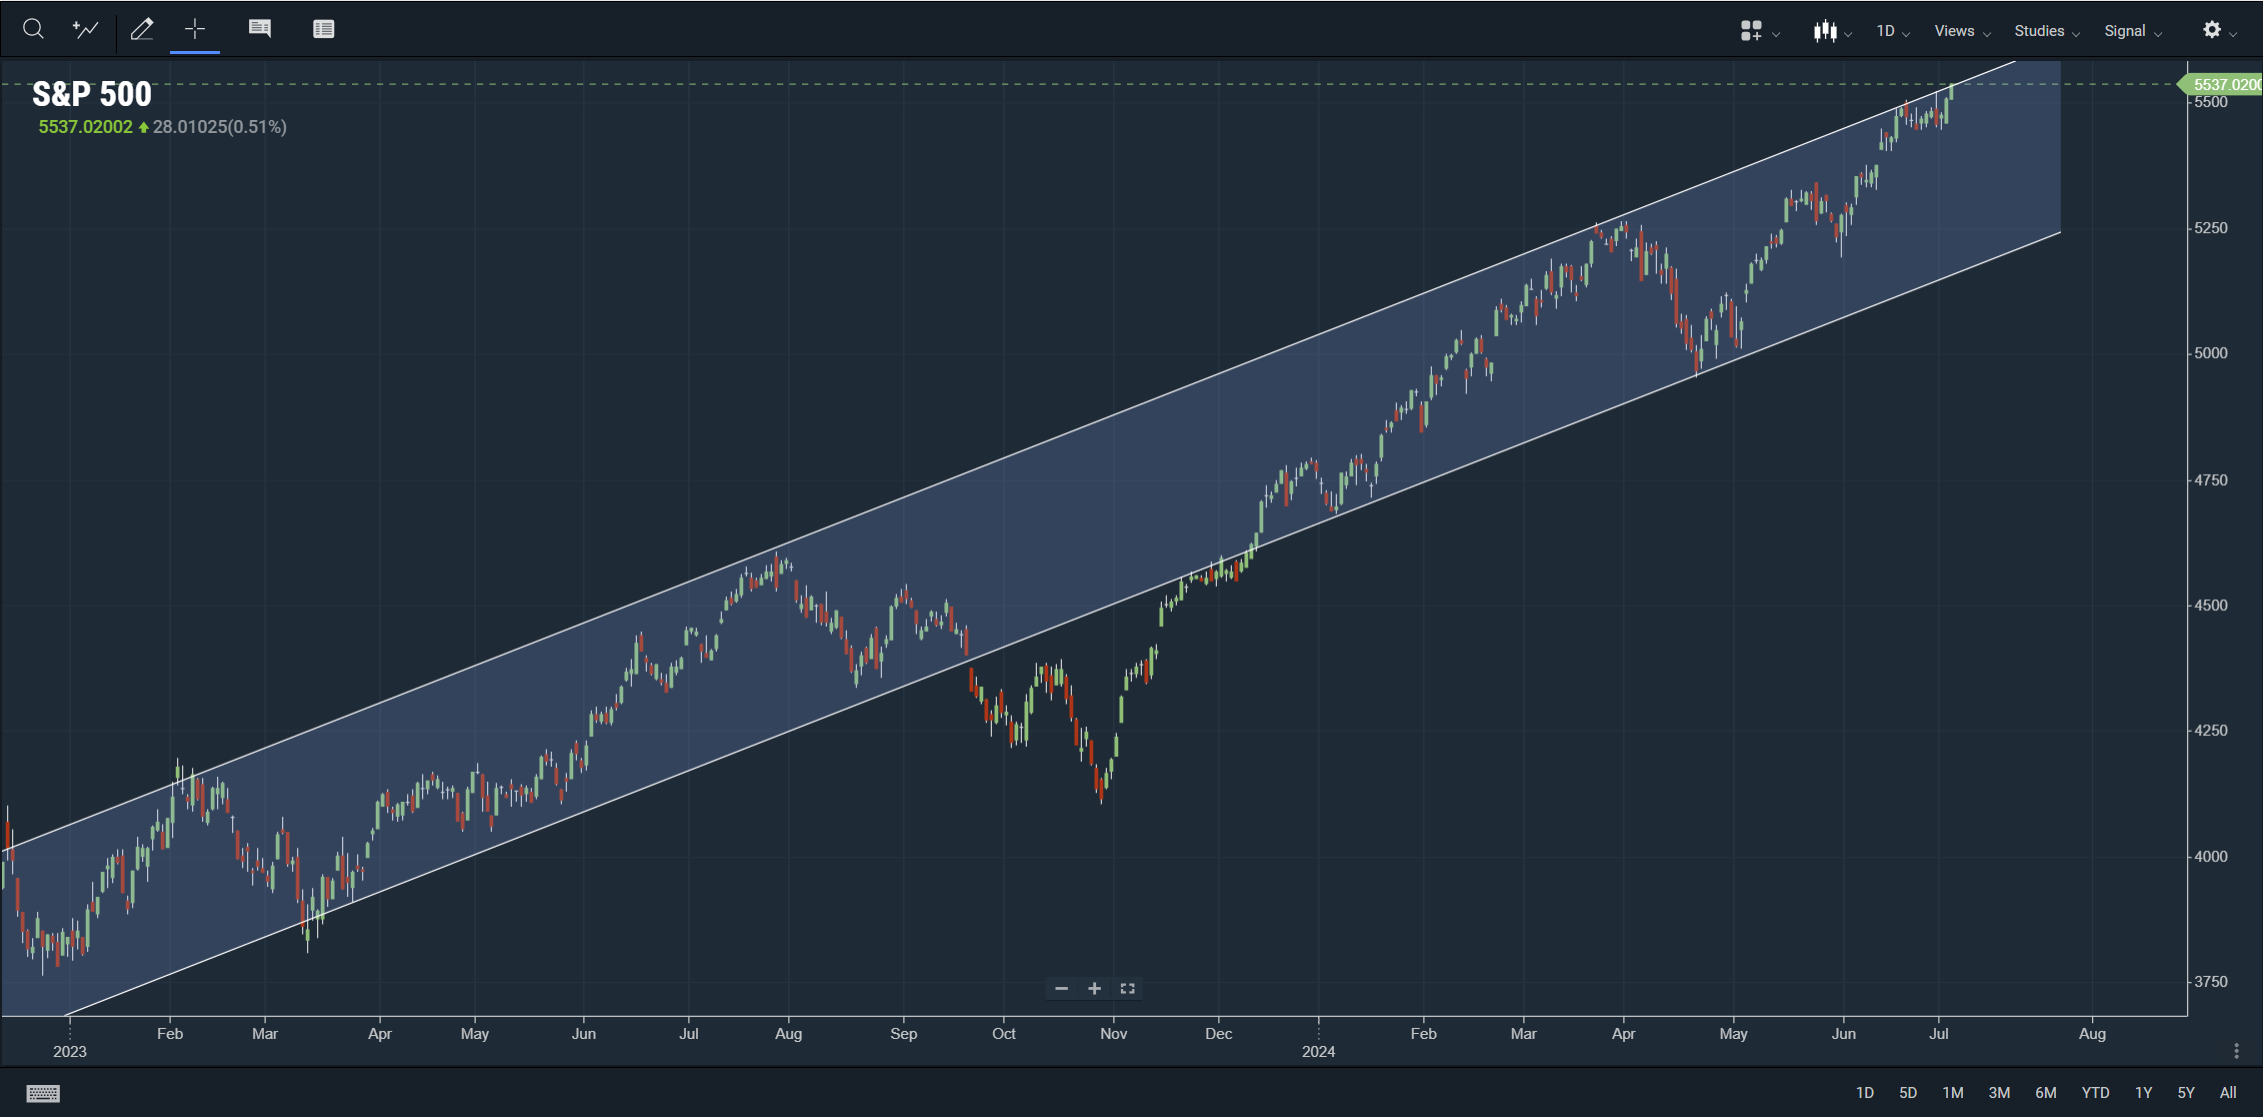Choose the YTD range

(x=2095, y=1093)
